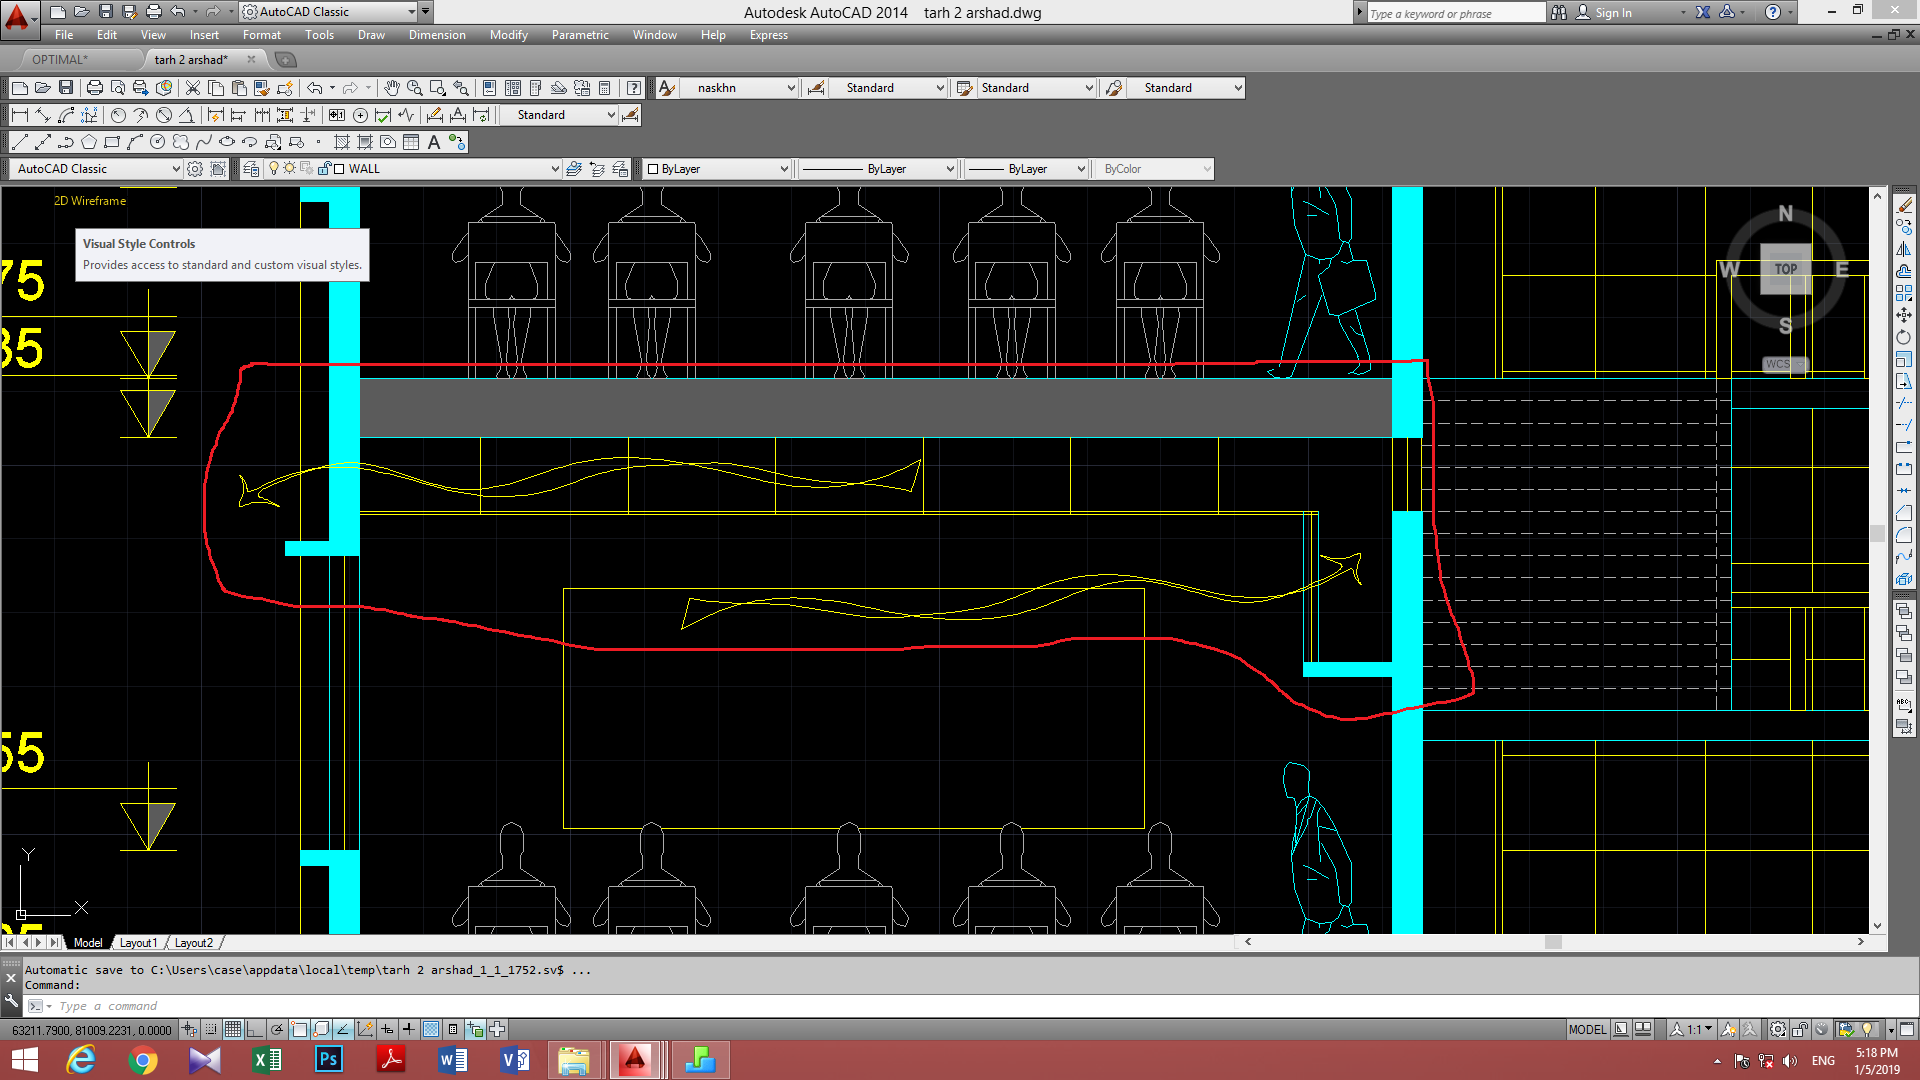The image size is (1920, 1080).
Task: Open the QuickCalc calculator icon
Action: click(x=604, y=88)
